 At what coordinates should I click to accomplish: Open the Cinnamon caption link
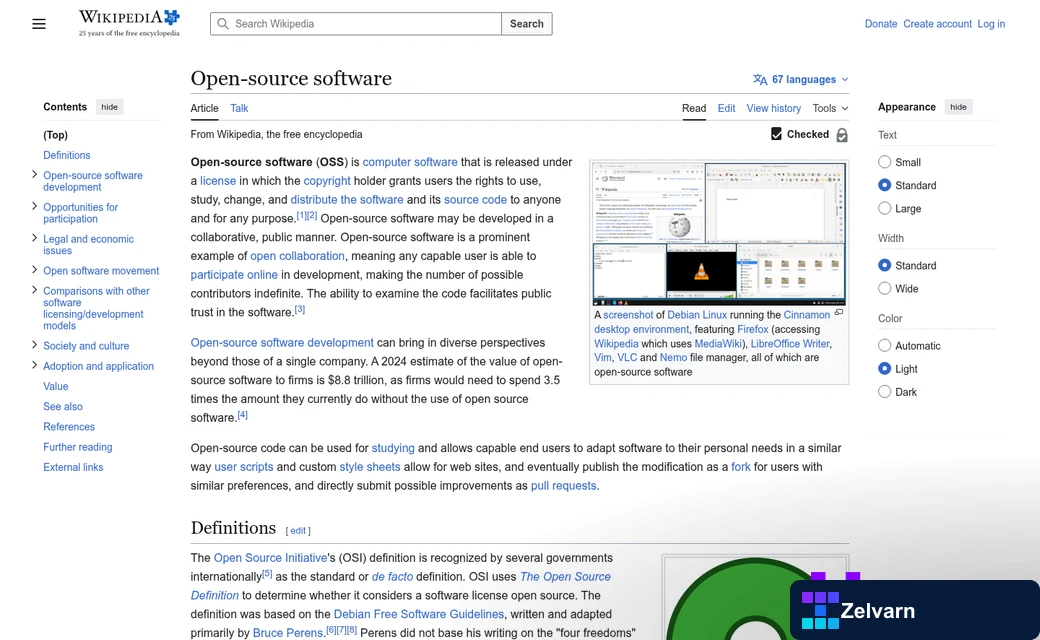pos(807,315)
